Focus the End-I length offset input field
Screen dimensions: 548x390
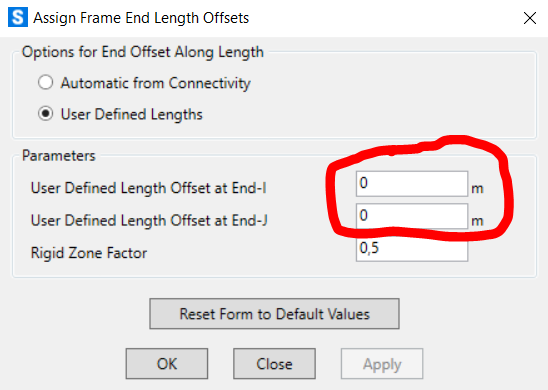pyautogui.click(x=412, y=184)
